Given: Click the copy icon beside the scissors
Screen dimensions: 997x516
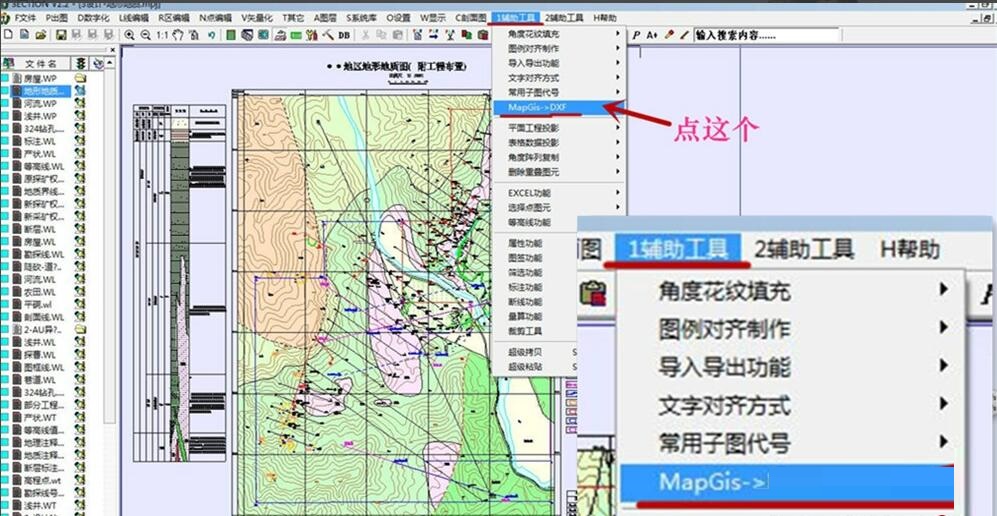Looking at the screenshot, I should pyautogui.click(x=382, y=35).
